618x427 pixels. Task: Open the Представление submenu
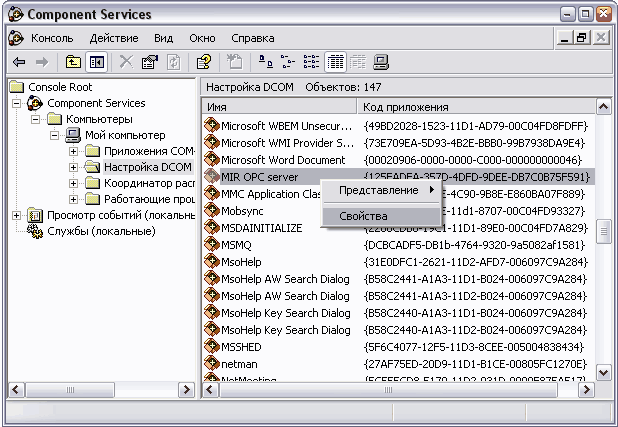pos(381,190)
